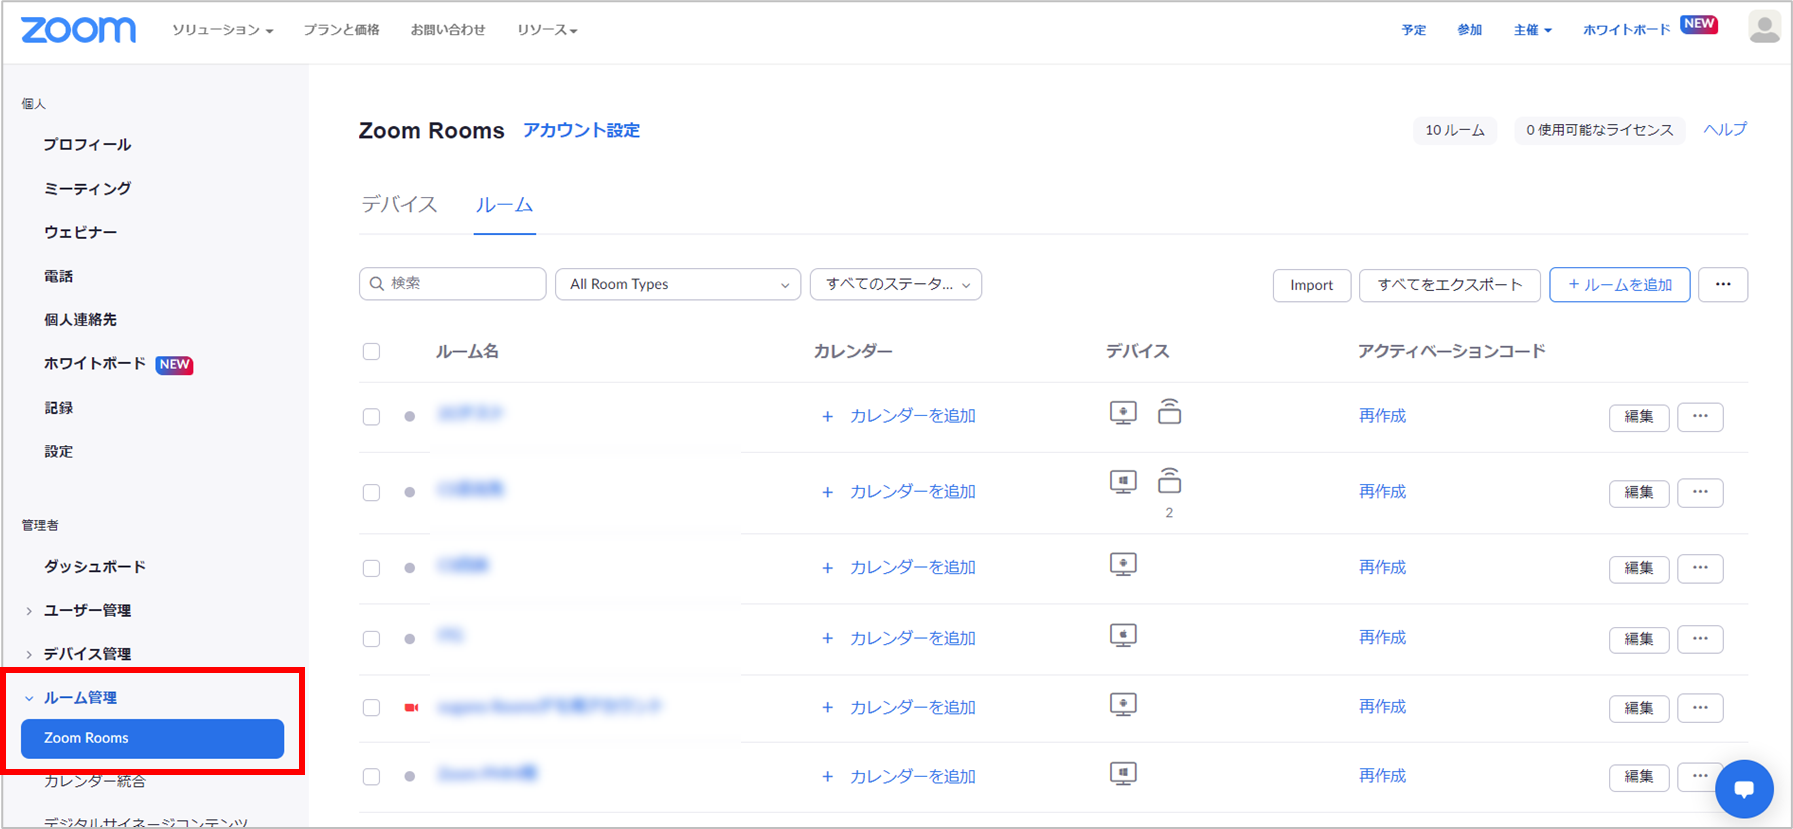Open プロフィール in the sidebar
1793x829 pixels.
[x=87, y=145]
